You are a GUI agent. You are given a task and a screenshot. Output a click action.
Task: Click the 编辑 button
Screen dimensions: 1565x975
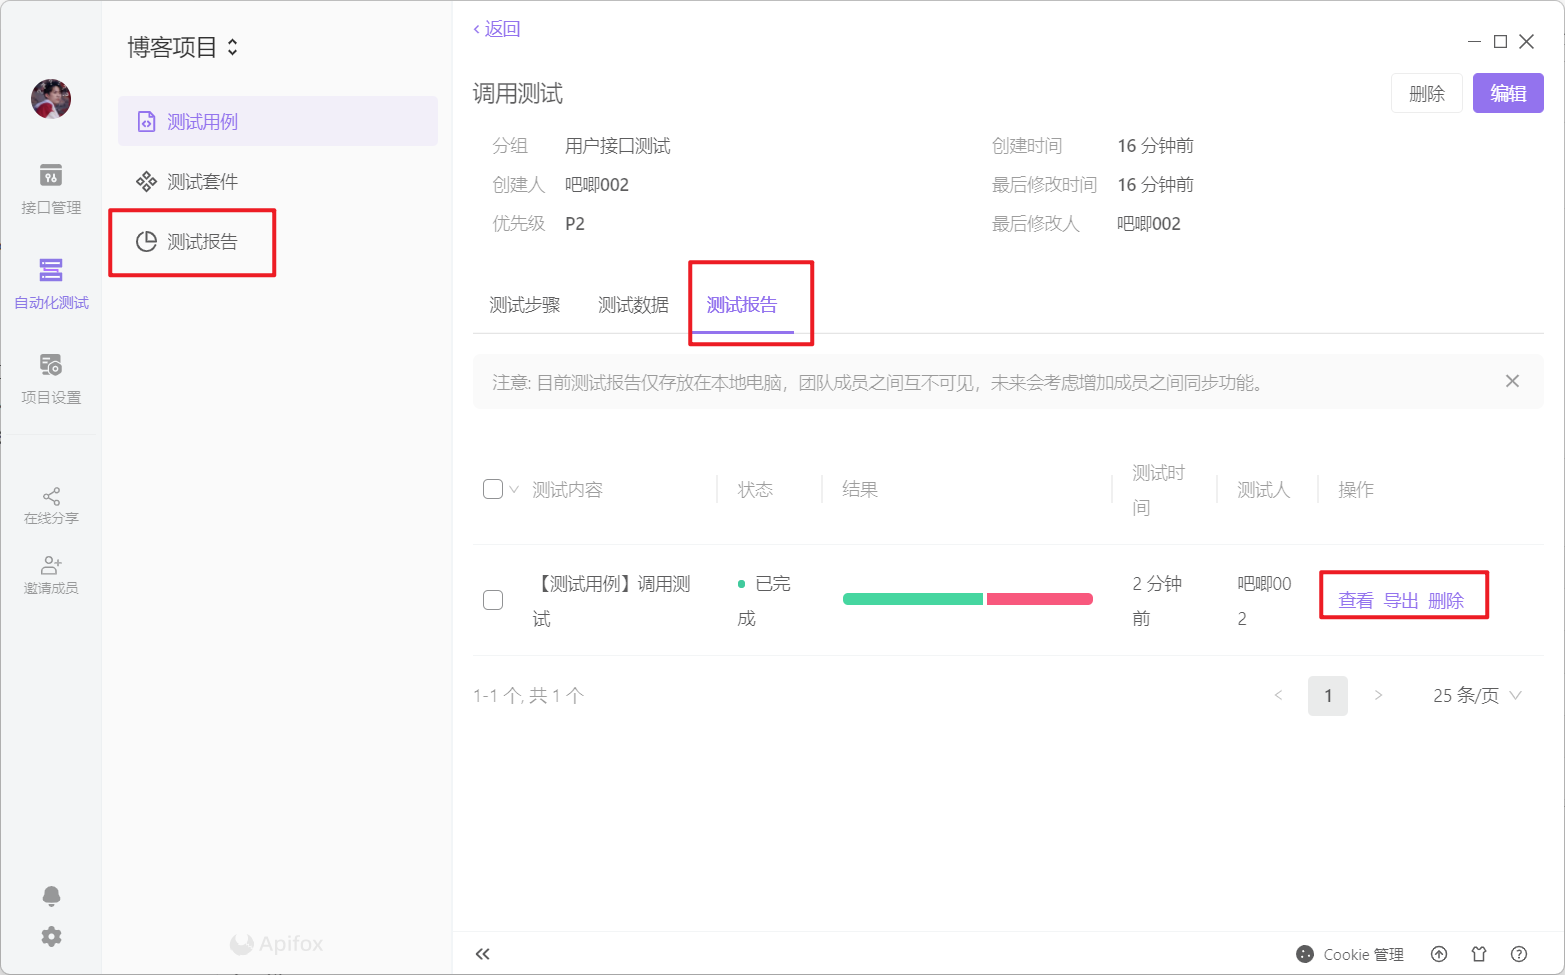(x=1507, y=93)
